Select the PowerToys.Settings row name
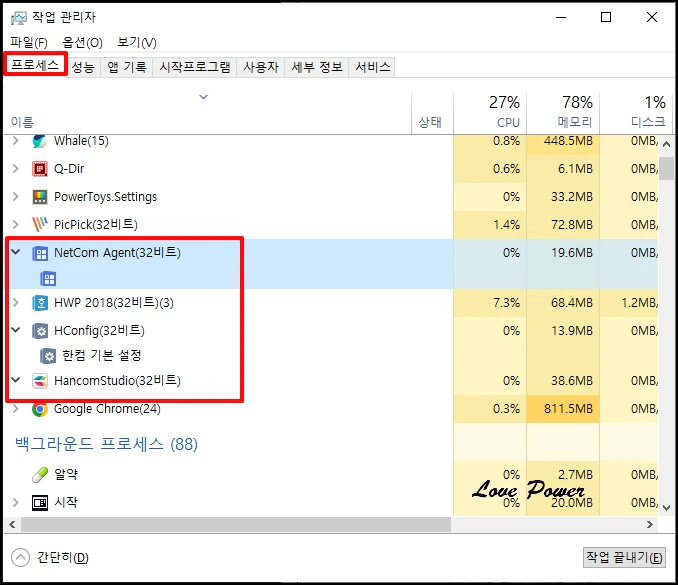The height and width of the screenshot is (585, 678). coord(106,197)
